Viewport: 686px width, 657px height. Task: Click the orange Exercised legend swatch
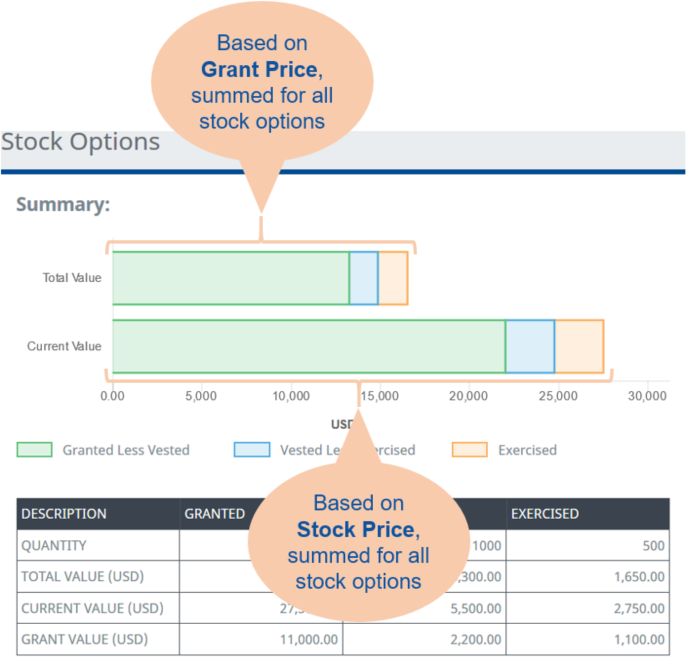[x=469, y=450]
